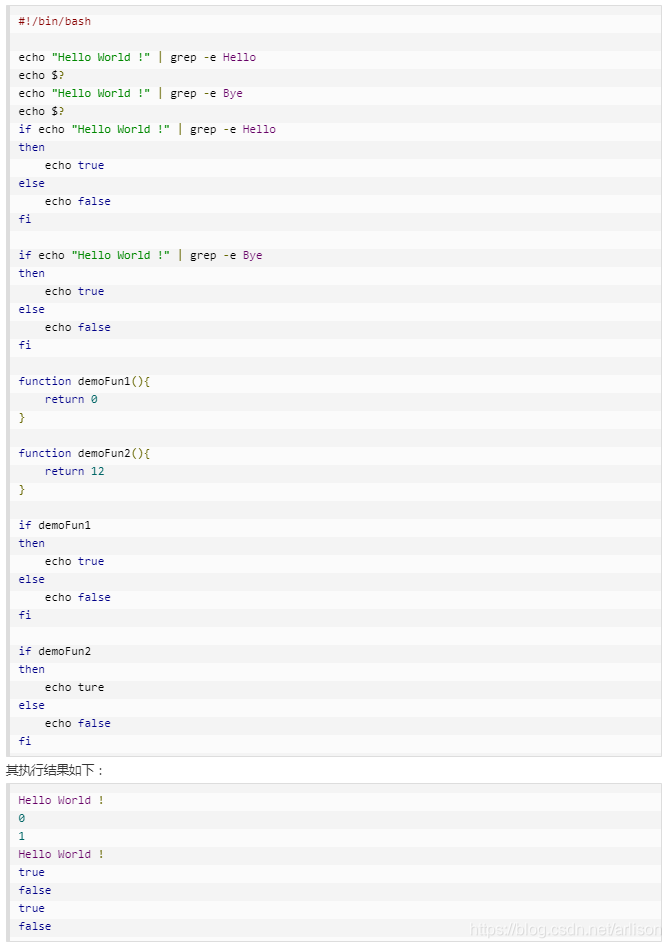The width and height of the screenshot is (671, 948).
Task: Select the 'return 0' line
Action: [x=71, y=399]
